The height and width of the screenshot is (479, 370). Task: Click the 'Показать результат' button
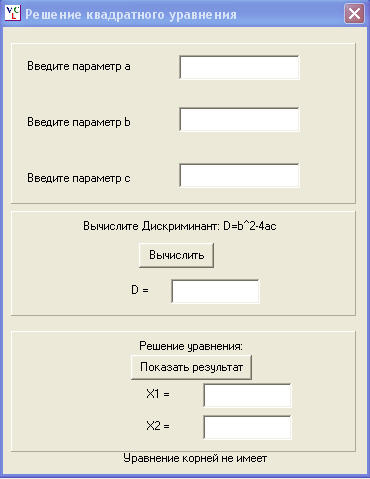pyautogui.click(x=191, y=367)
